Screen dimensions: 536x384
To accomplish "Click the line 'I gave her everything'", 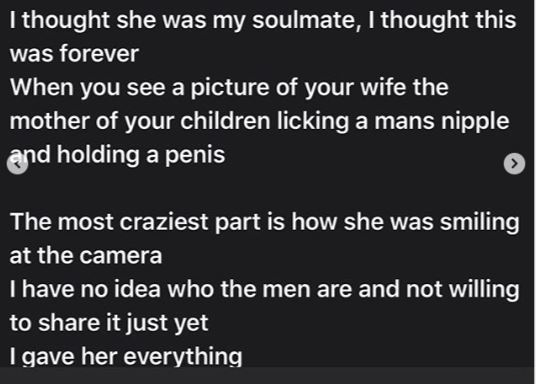I will click(x=126, y=356).
